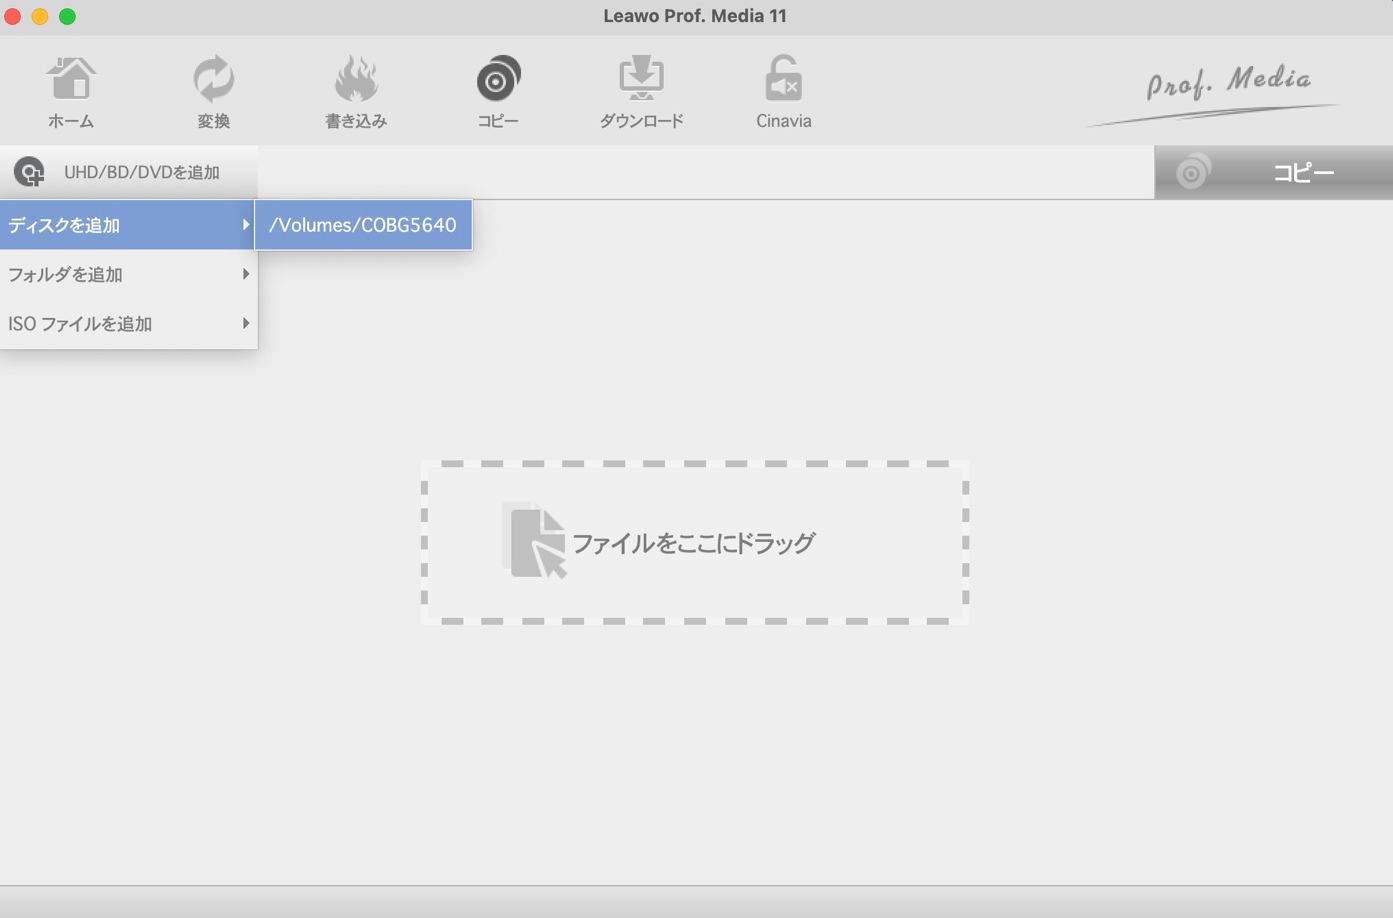Click the file-with-cursor icon in drop zone
The image size is (1393, 918).
coord(535,541)
